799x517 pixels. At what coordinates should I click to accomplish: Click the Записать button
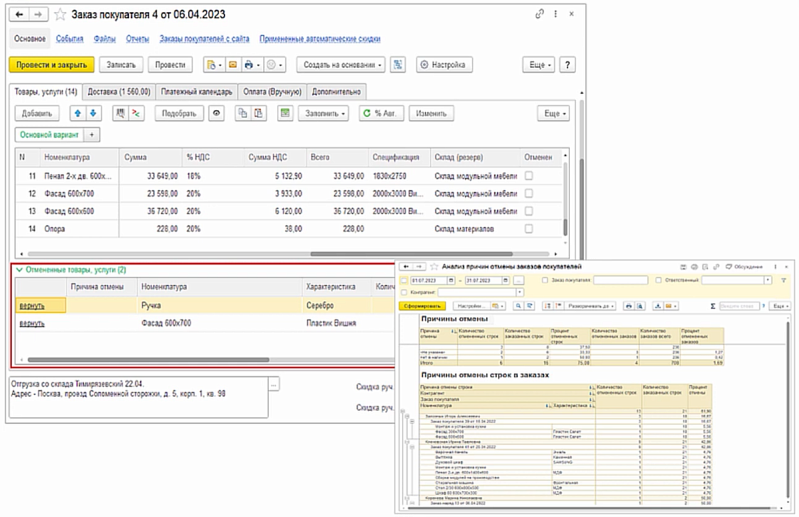click(x=121, y=65)
